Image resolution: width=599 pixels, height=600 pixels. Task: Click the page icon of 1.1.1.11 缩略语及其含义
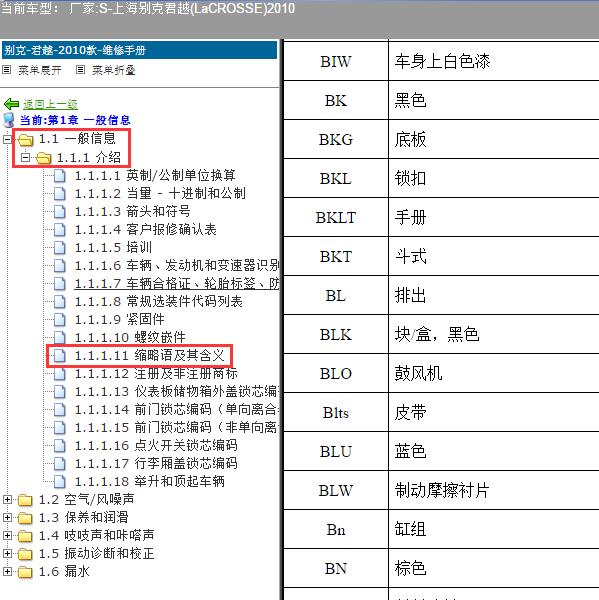tap(59, 356)
